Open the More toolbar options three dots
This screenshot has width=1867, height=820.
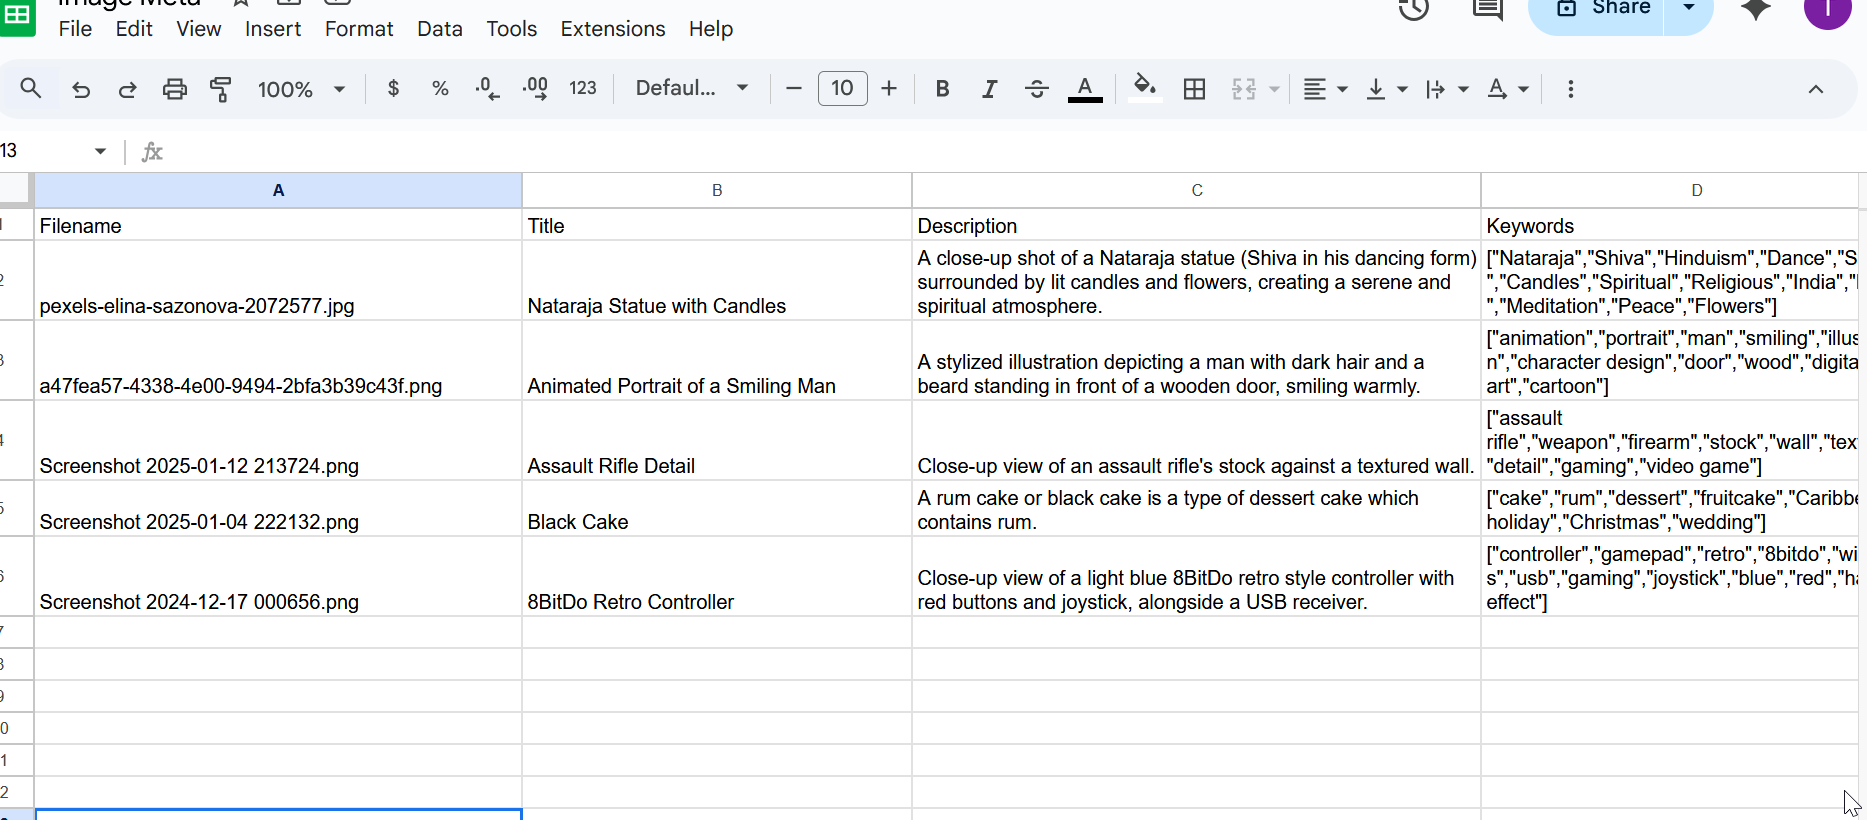point(1570,89)
